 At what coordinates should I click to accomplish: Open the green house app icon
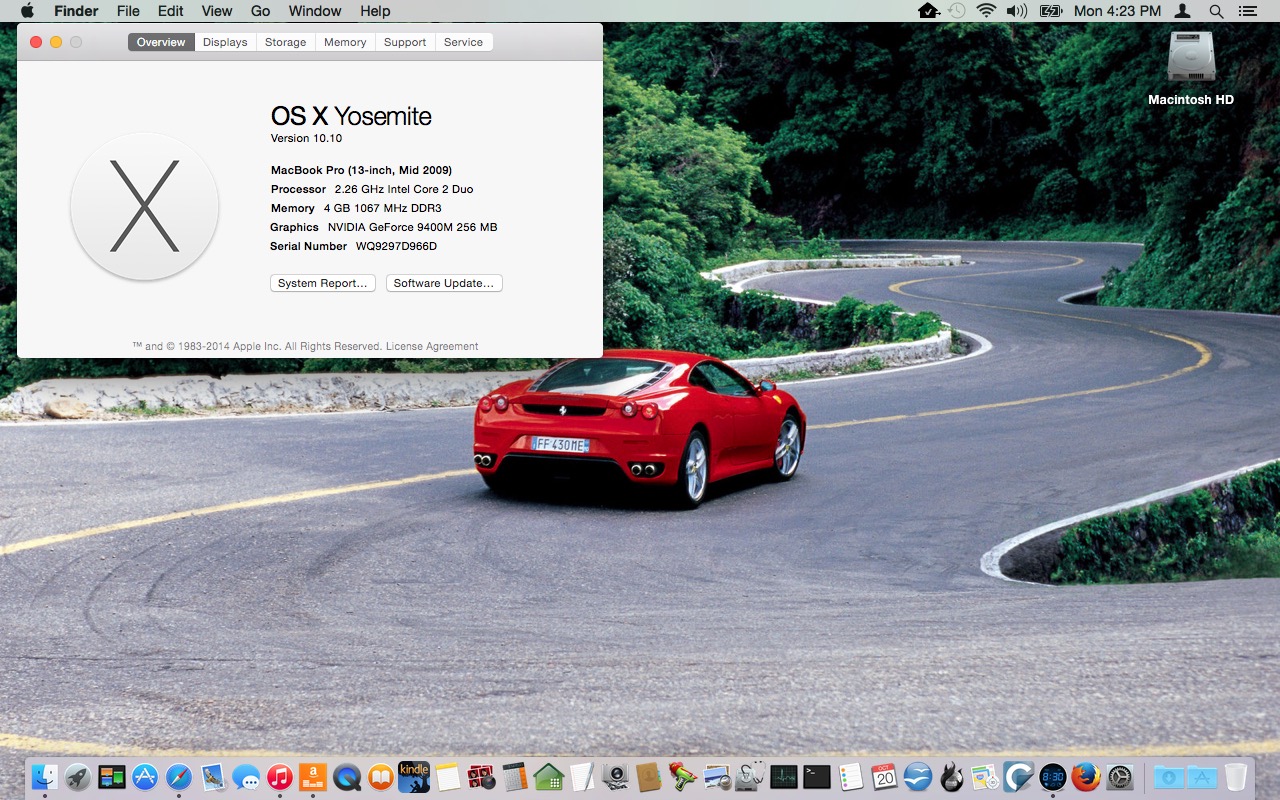click(x=548, y=777)
